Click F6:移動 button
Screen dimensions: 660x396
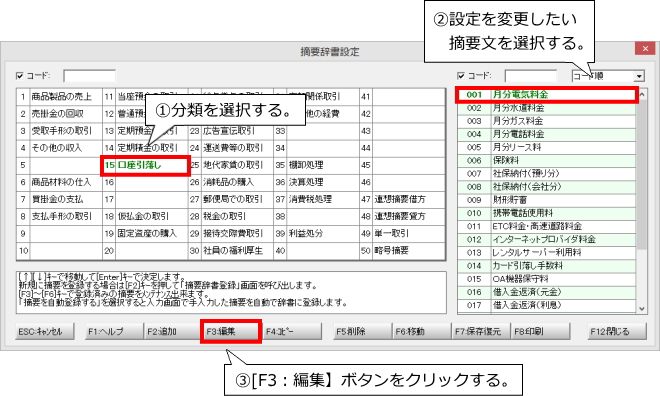pos(422,331)
